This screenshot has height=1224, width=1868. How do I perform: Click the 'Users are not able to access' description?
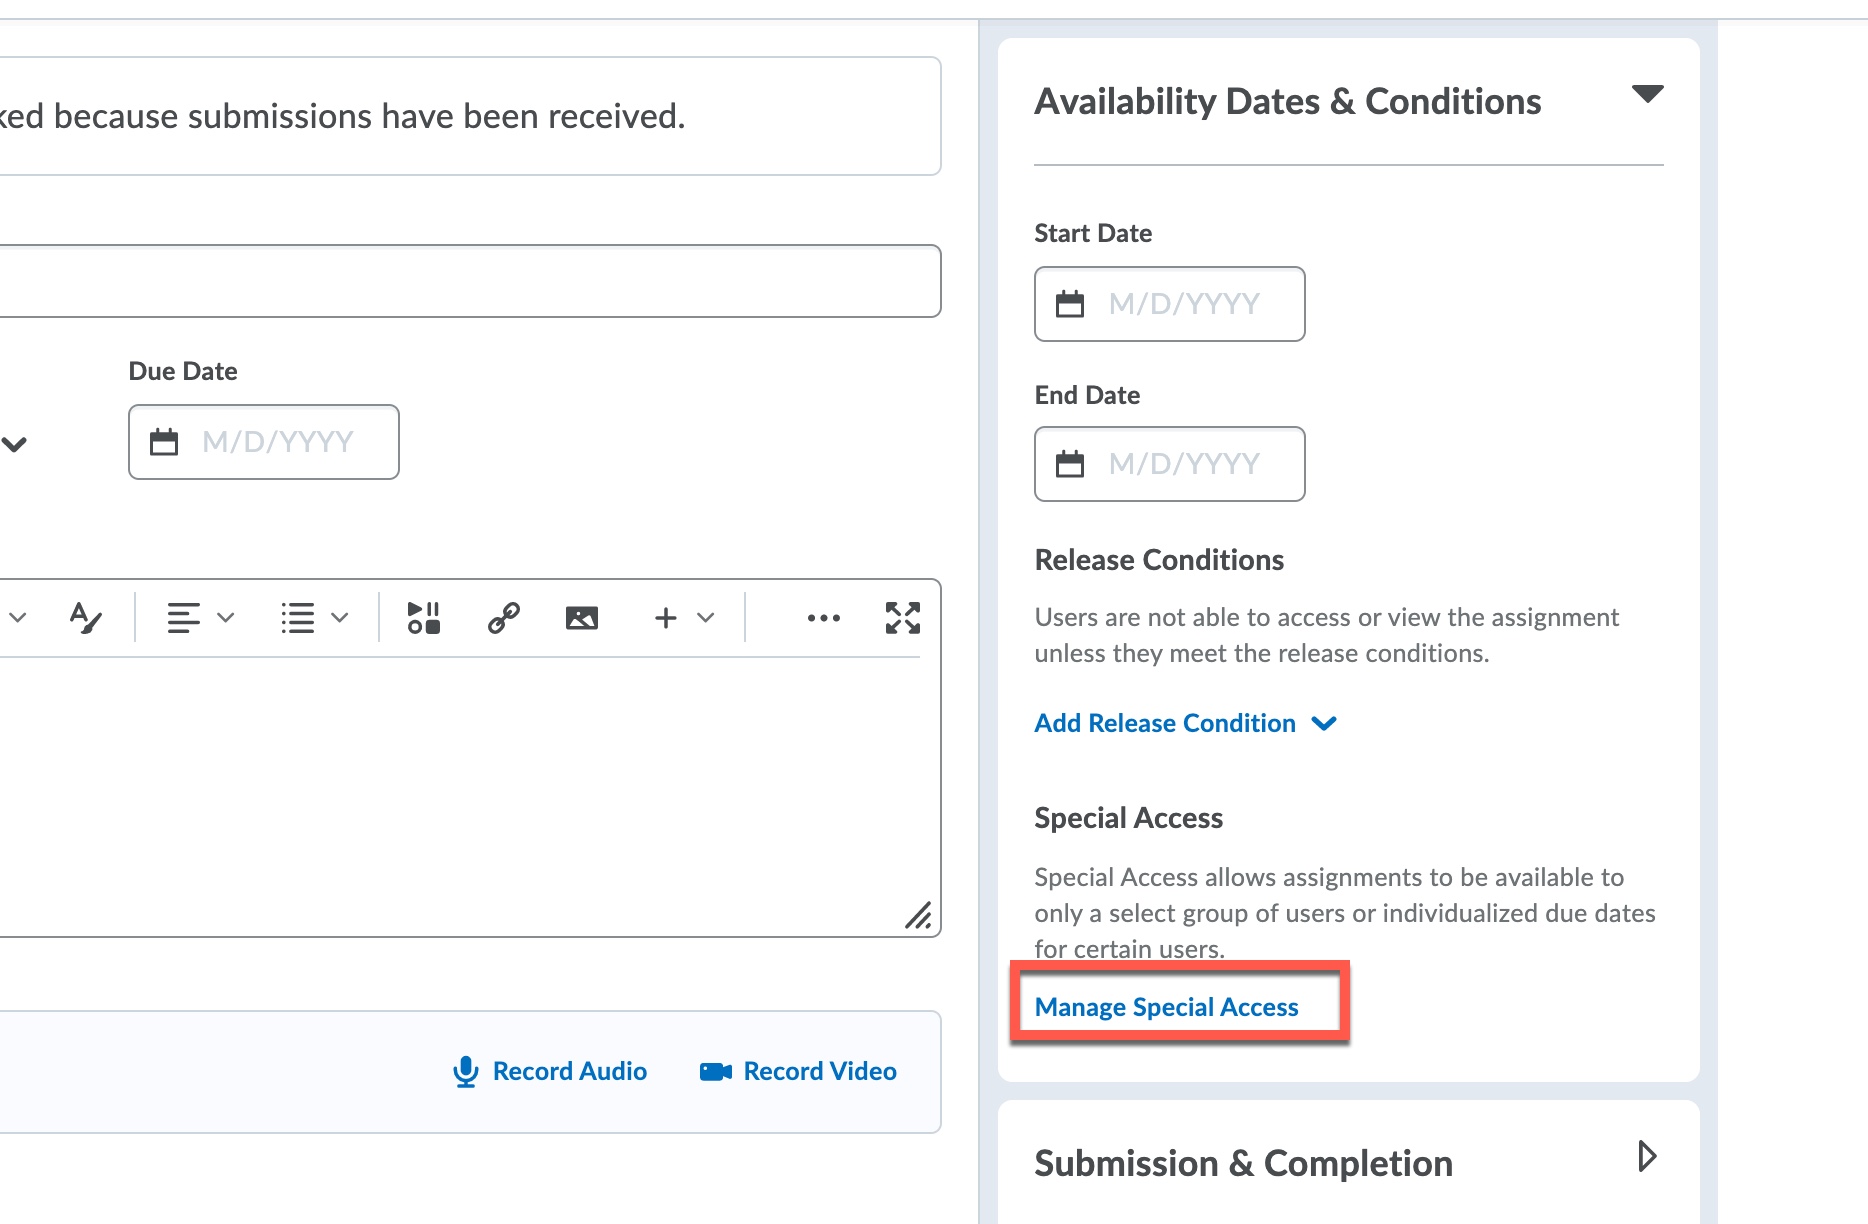pos(1326,635)
